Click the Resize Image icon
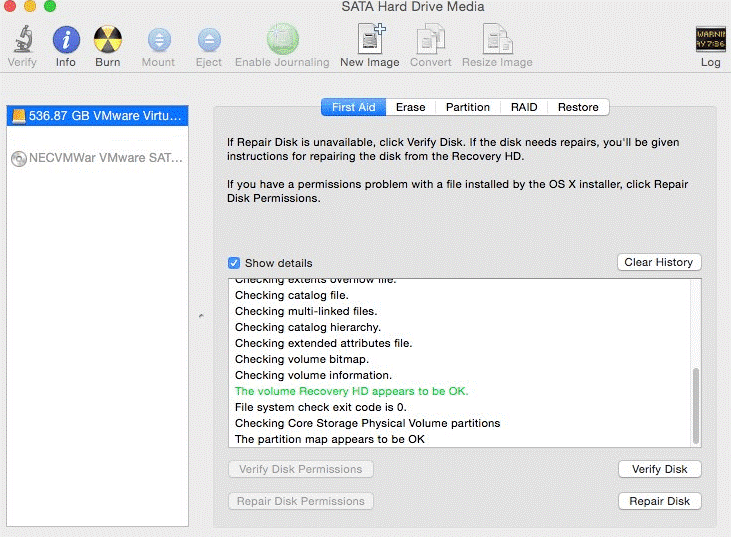Viewport: 731px width, 537px height. point(497,39)
